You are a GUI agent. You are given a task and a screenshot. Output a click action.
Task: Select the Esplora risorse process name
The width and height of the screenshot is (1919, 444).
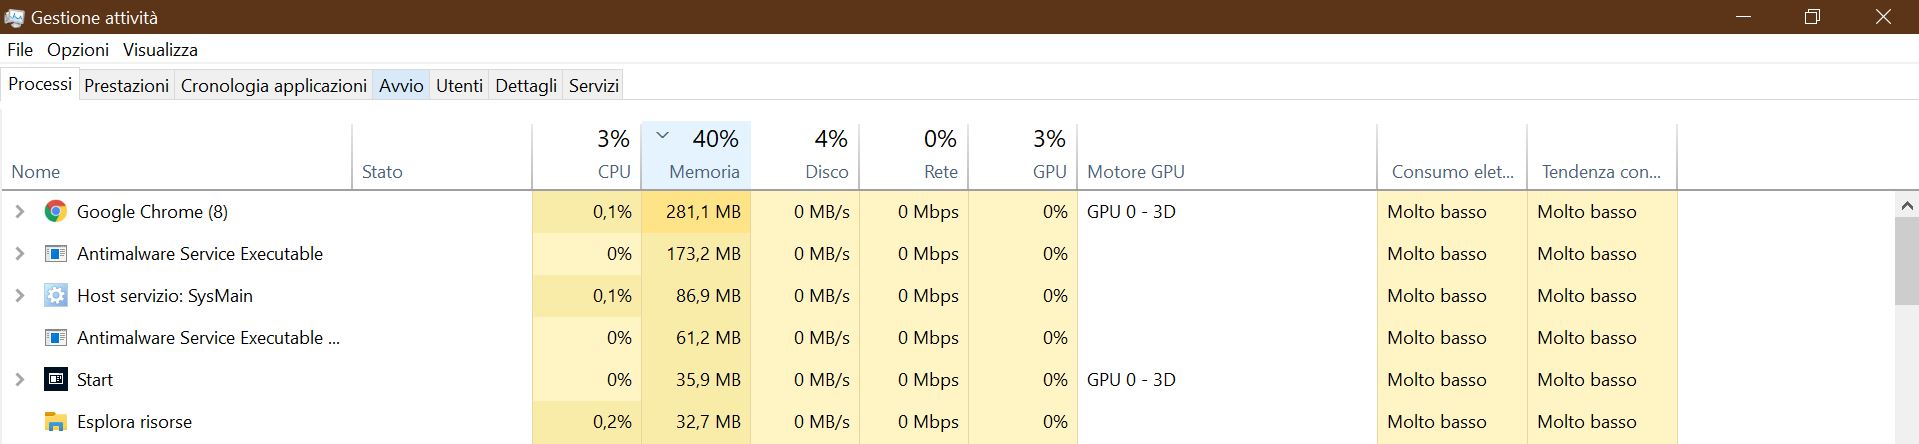(x=134, y=421)
